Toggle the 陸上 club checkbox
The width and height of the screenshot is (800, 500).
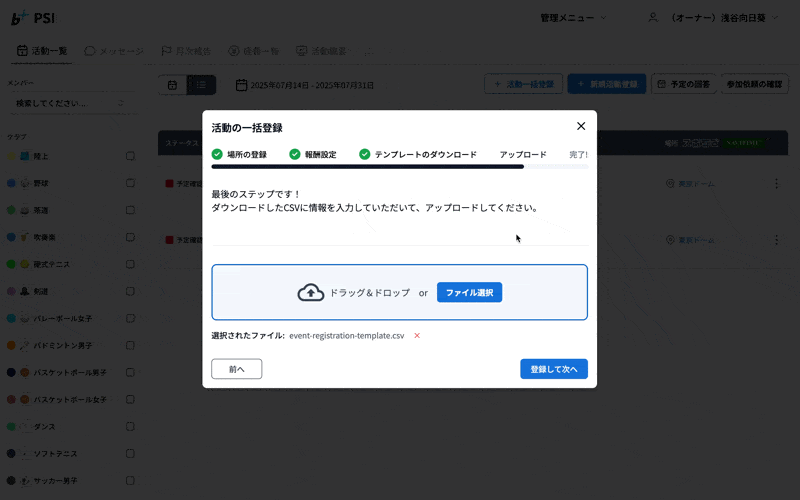click(130, 156)
